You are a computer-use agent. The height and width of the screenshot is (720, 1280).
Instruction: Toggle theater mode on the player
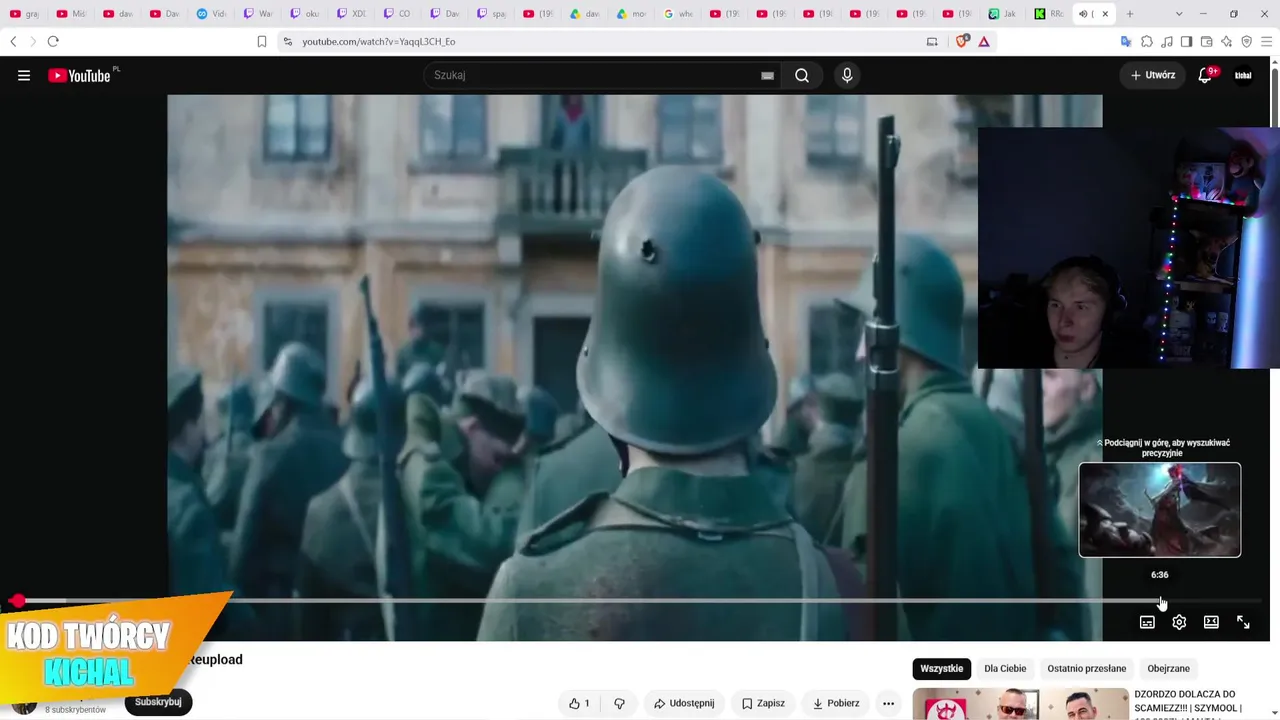coord(1211,622)
